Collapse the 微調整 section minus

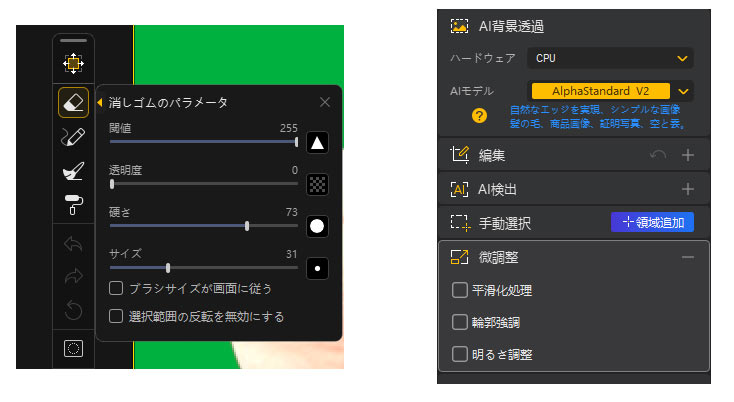[x=687, y=257]
